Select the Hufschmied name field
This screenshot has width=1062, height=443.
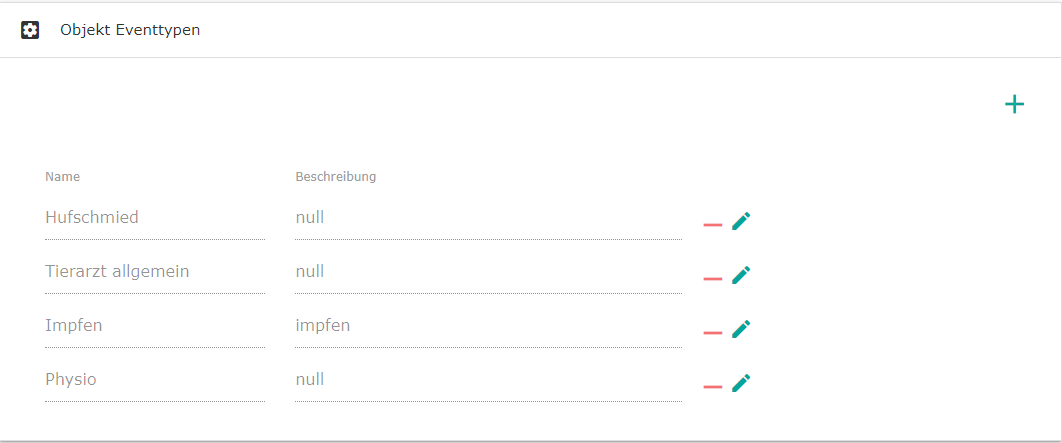(x=154, y=218)
